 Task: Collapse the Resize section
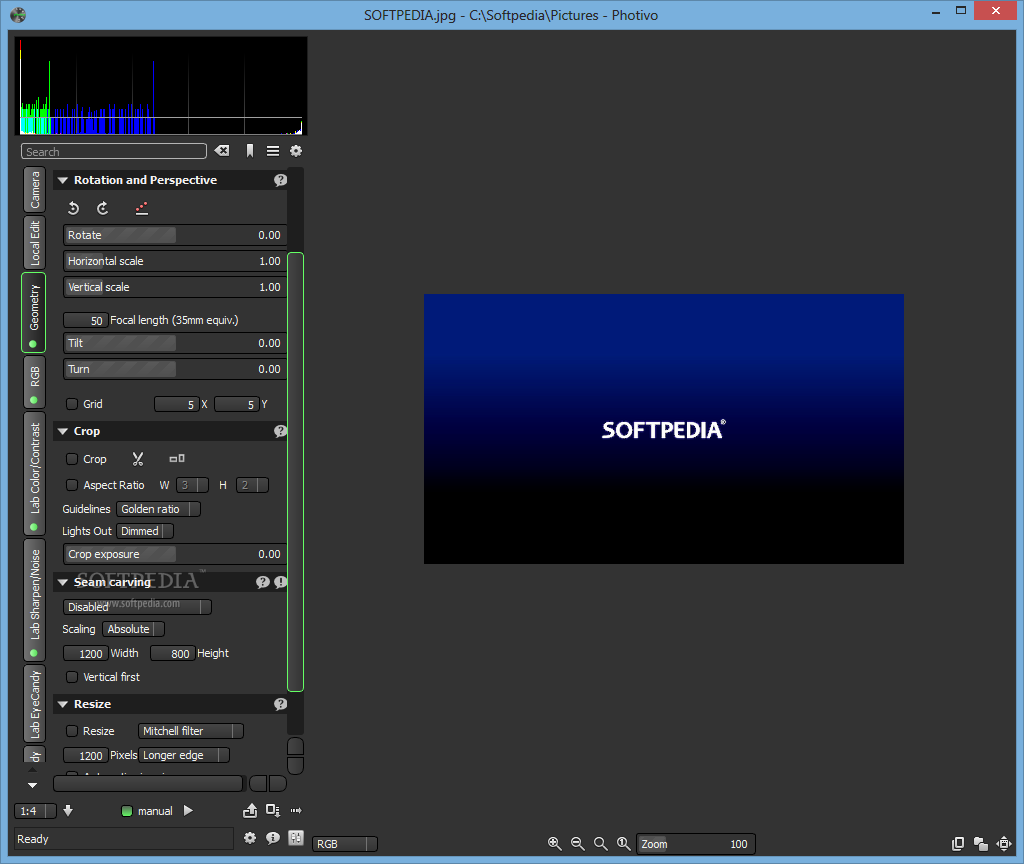coord(63,704)
